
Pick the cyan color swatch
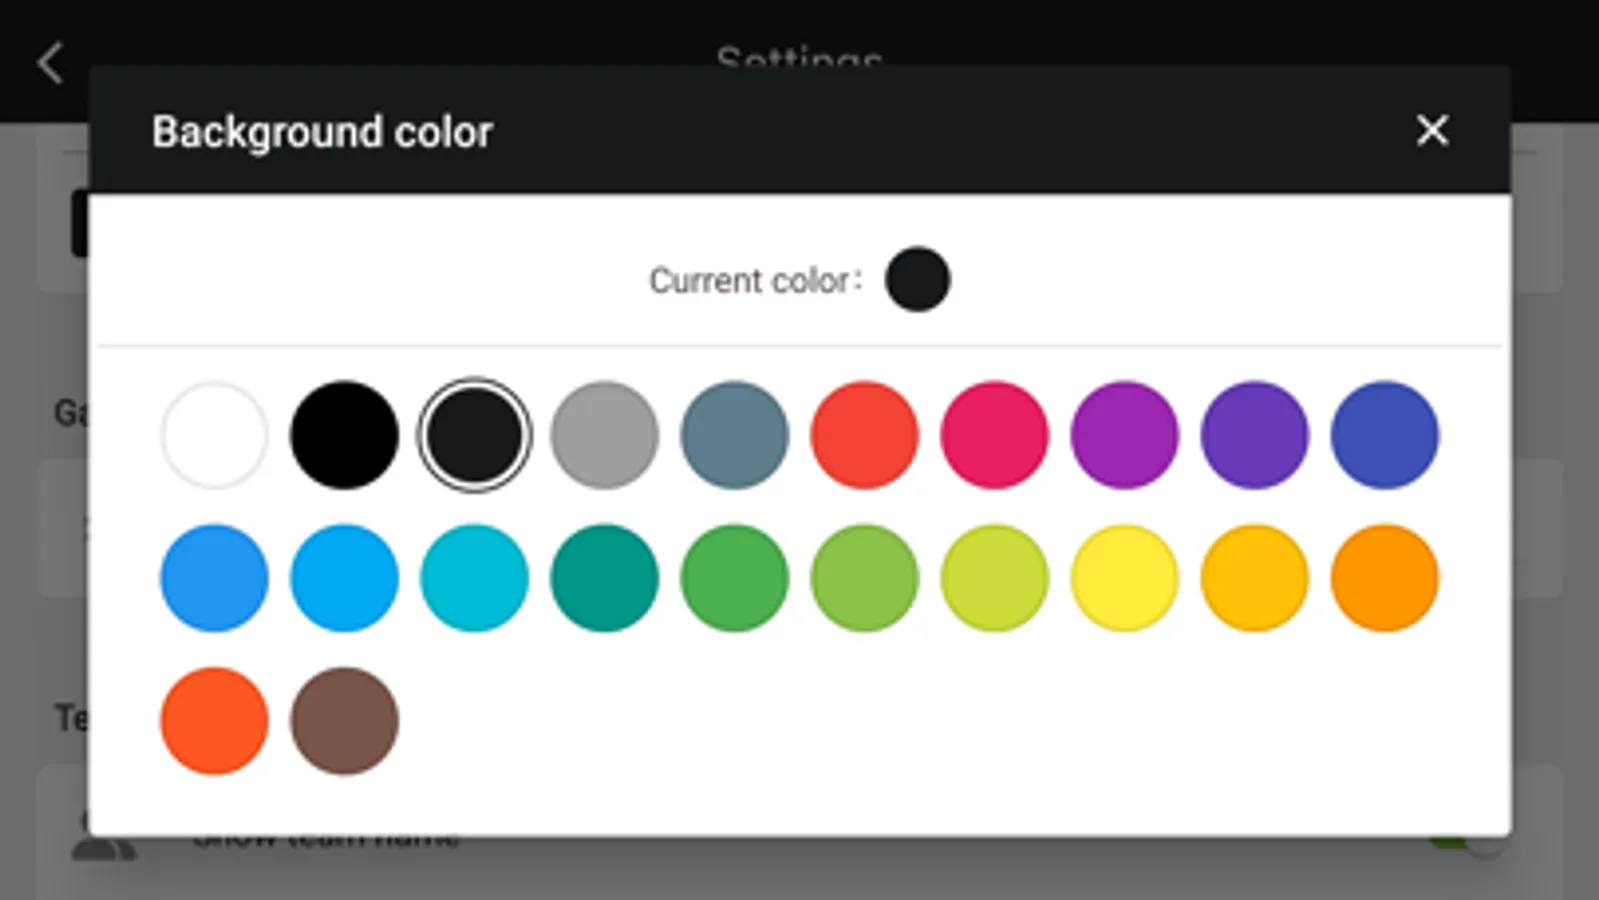click(x=474, y=578)
